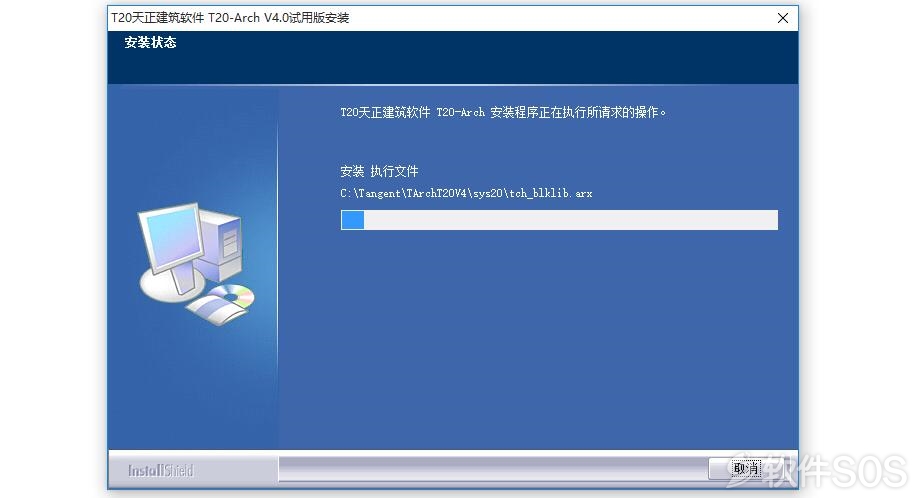Click the 安装状态 header text
The image size is (922, 498).
tap(151, 42)
